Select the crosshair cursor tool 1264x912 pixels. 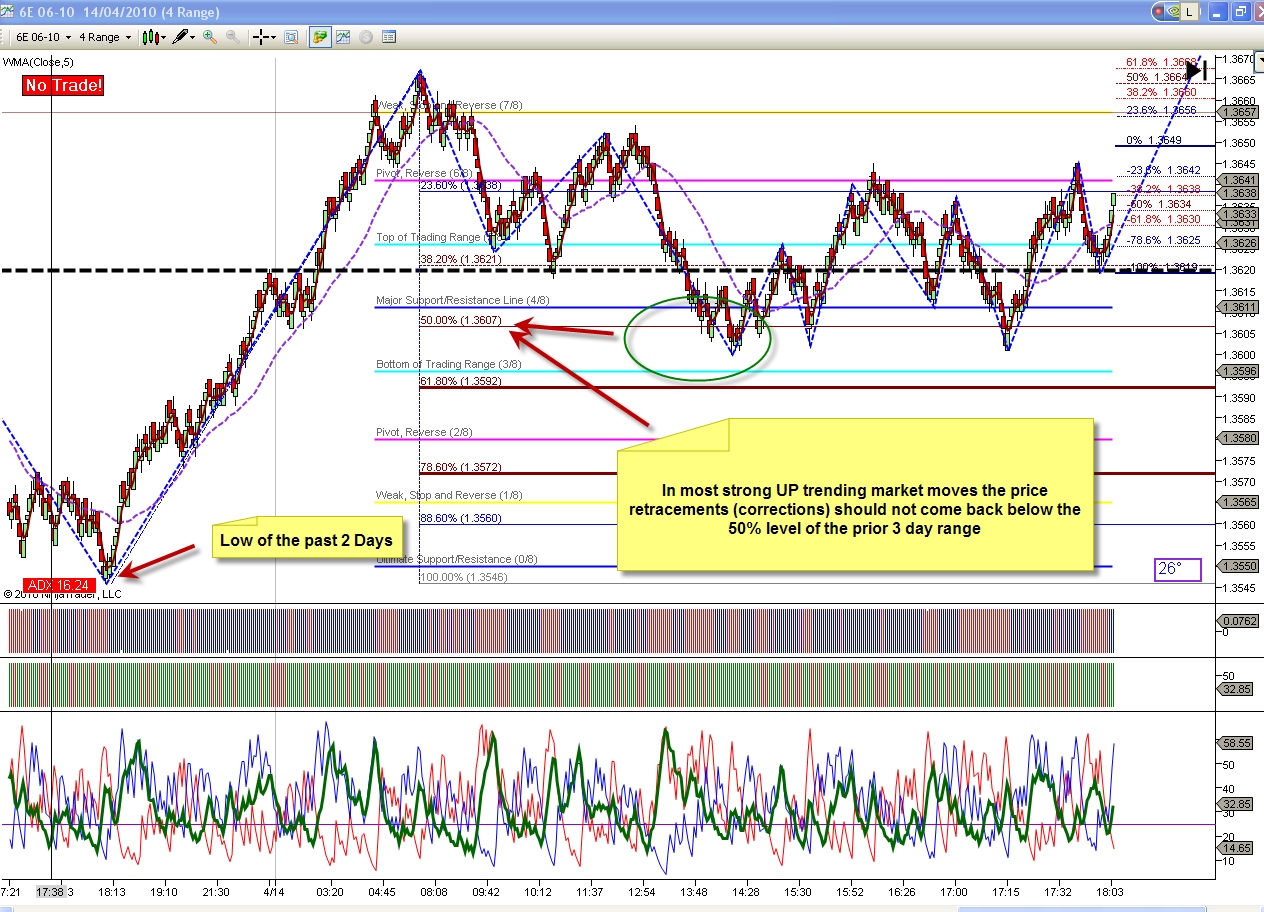point(260,37)
